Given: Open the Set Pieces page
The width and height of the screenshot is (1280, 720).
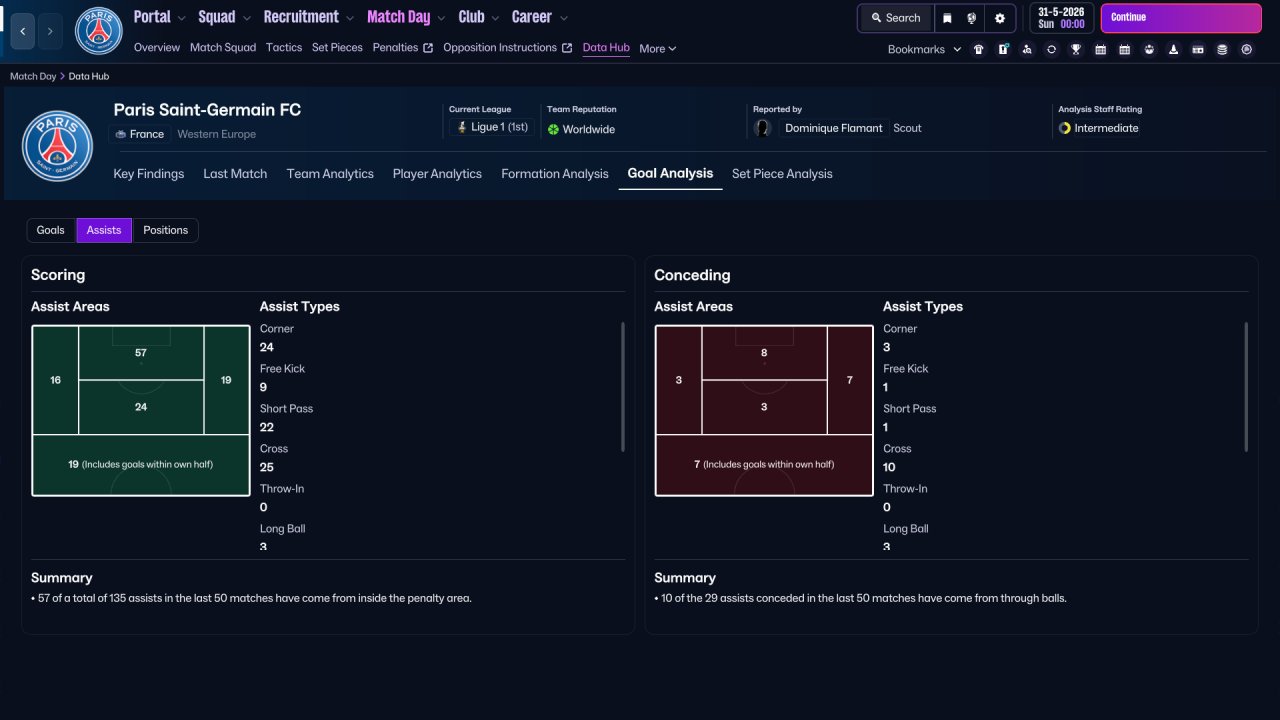Looking at the screenshot, I should click(x=337, y=47).
